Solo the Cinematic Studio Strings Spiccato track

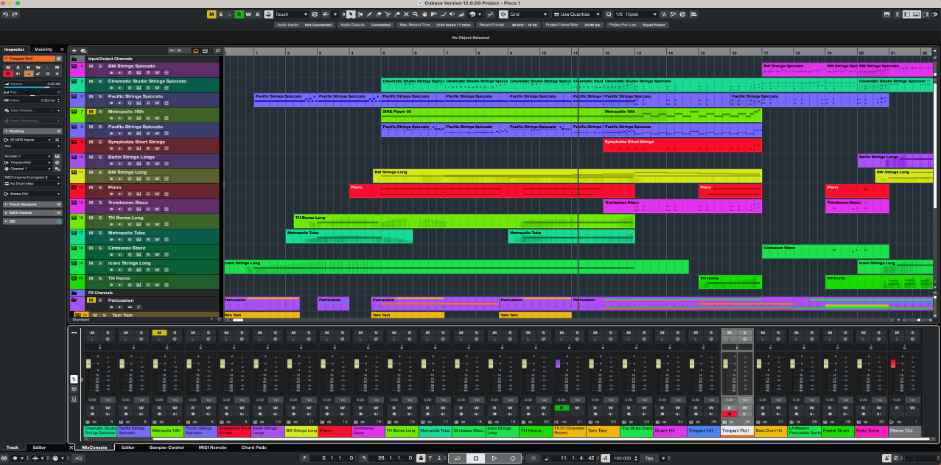(100, 81)
